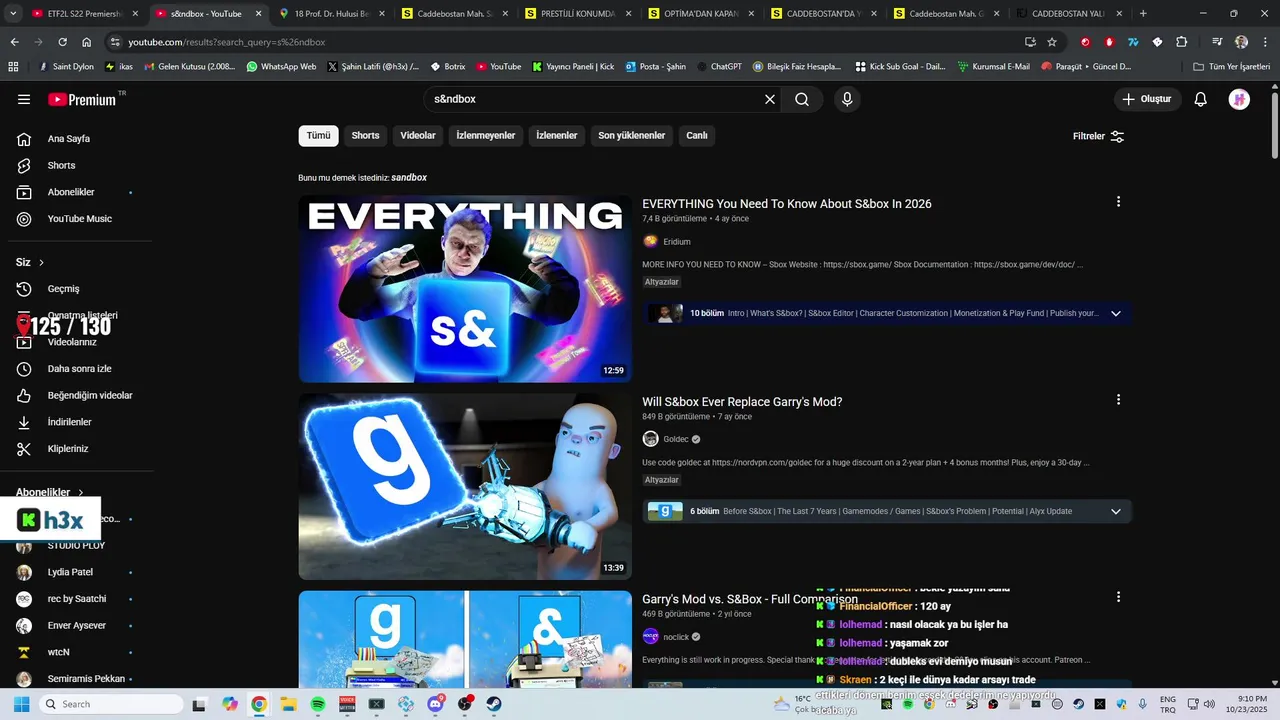The width and height of the screenshot is (1280, 720).
Task: Open the account avatar menu
Action: pyautogui.click(x=1239, y=99)
